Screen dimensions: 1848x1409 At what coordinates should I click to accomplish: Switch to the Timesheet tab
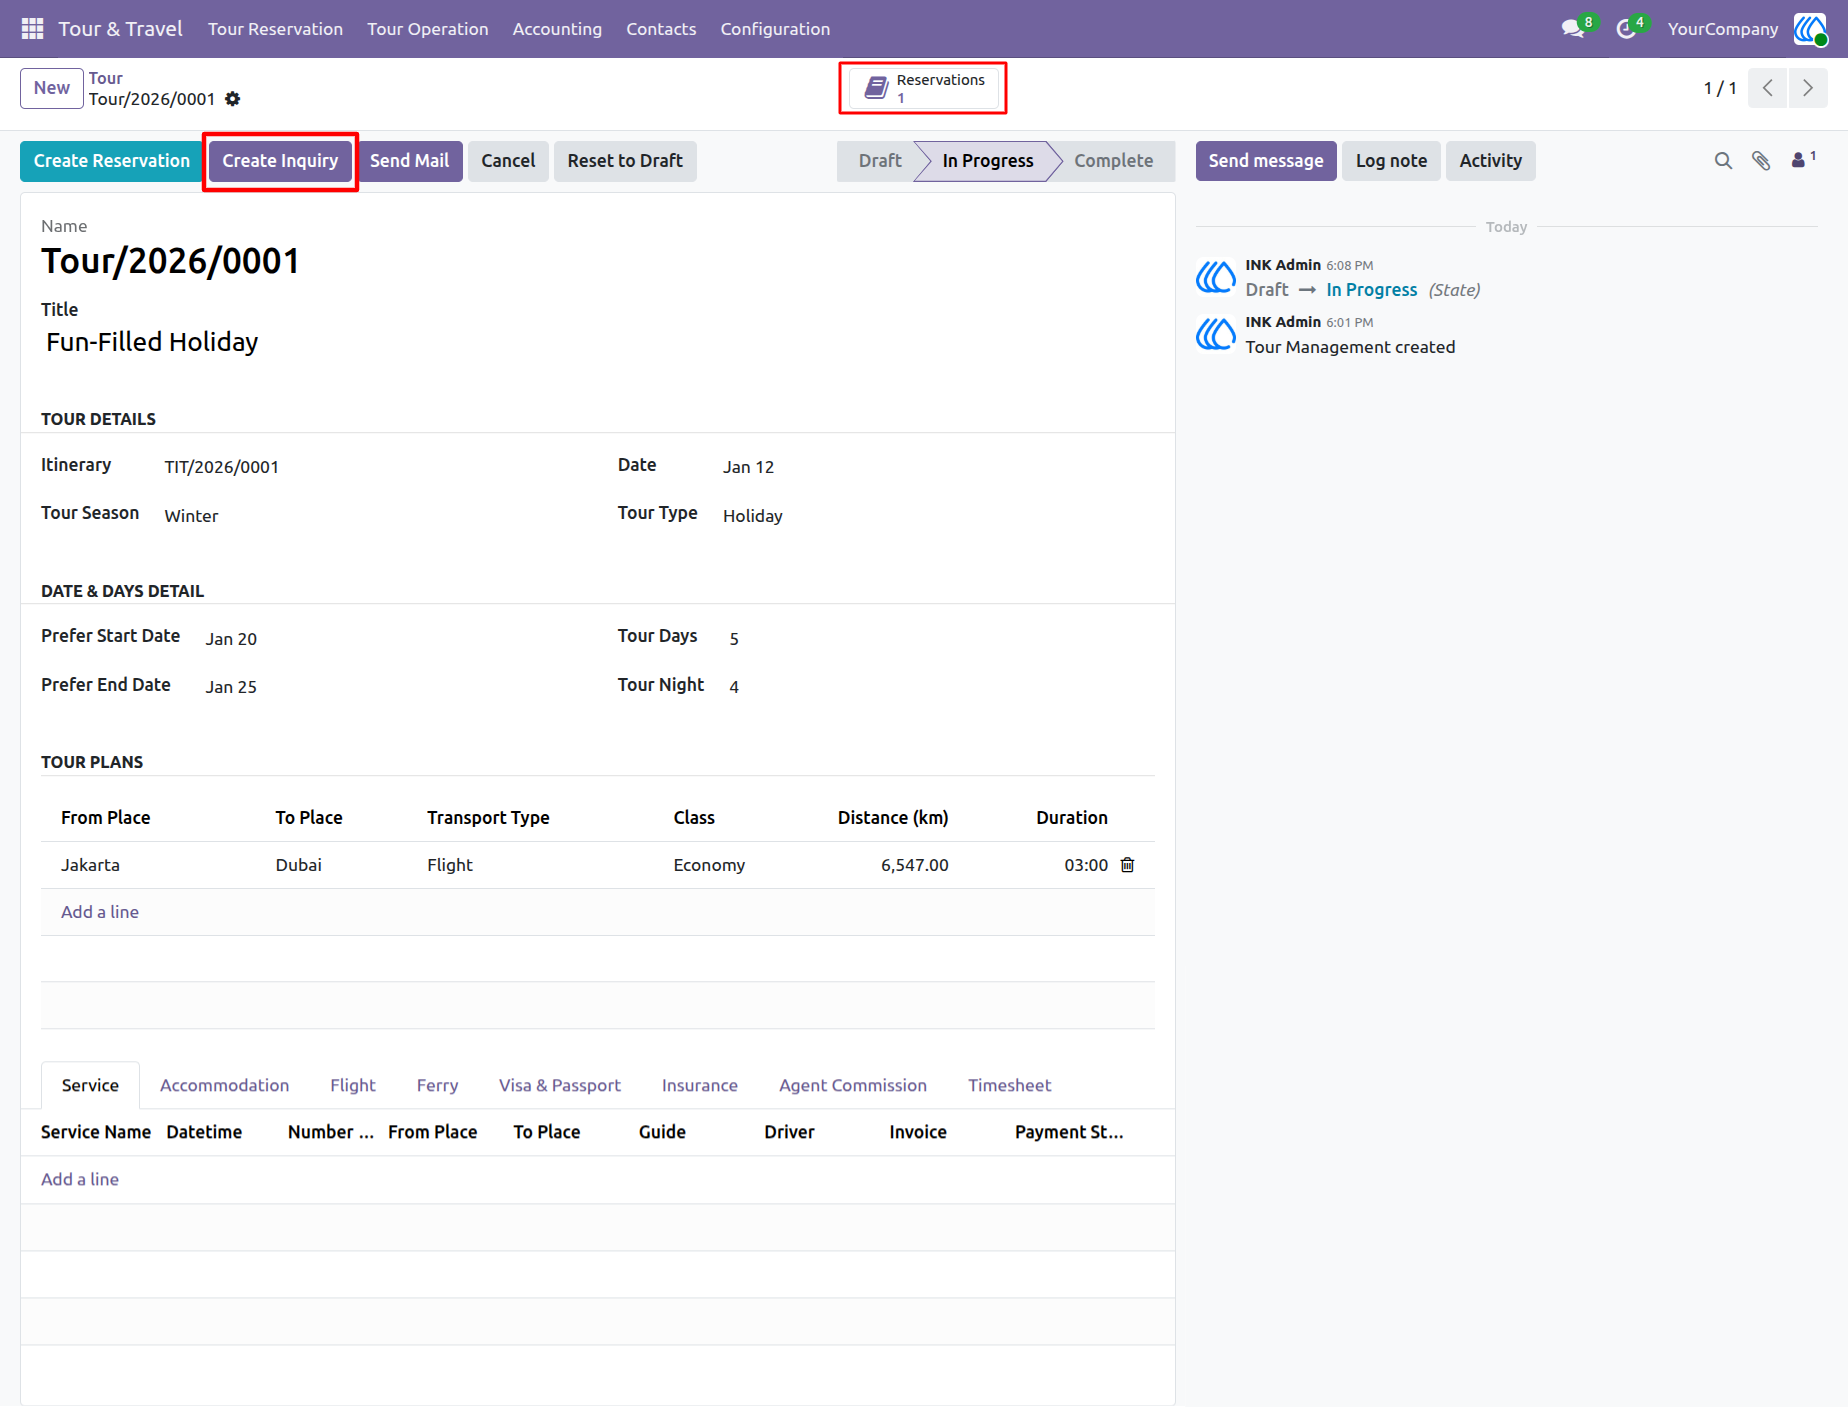click(x=1009, y=1086)
